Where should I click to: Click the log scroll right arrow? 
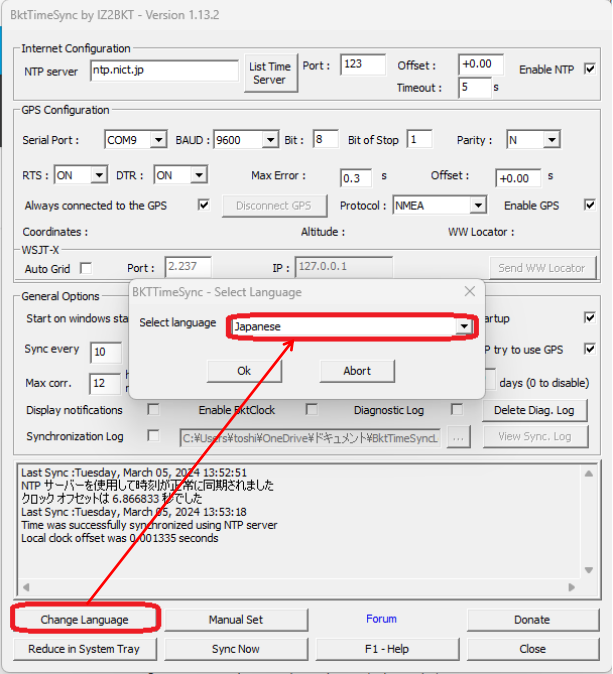(x=572, y=587)
